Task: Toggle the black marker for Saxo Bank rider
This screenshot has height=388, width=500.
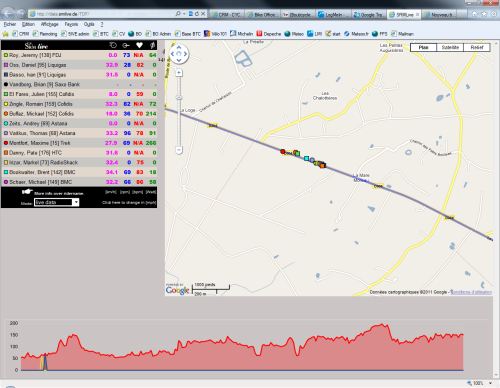Action: [x=6, y=84]
